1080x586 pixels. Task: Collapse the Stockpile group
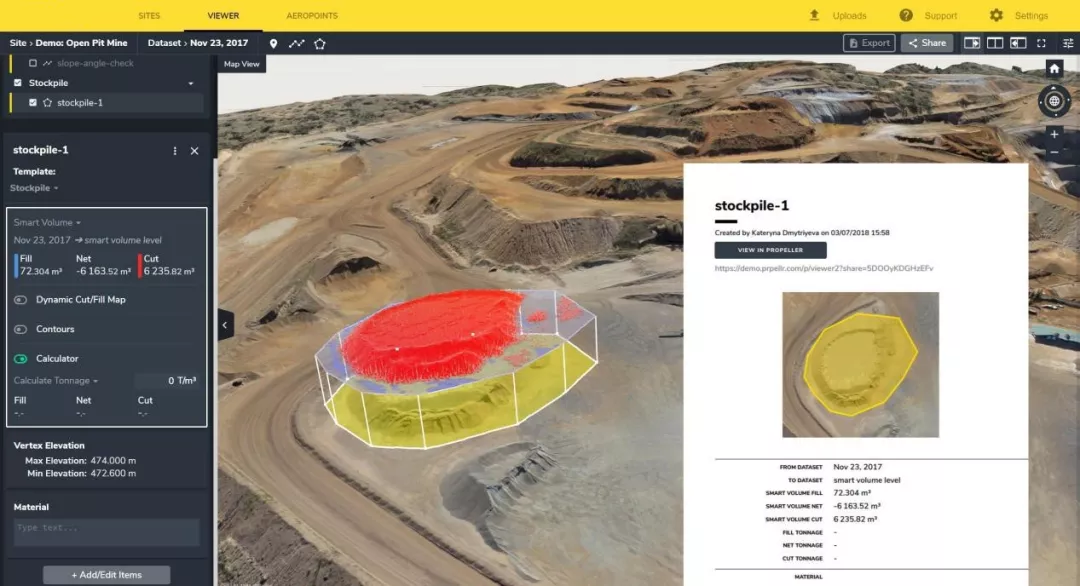coord(191,83)
